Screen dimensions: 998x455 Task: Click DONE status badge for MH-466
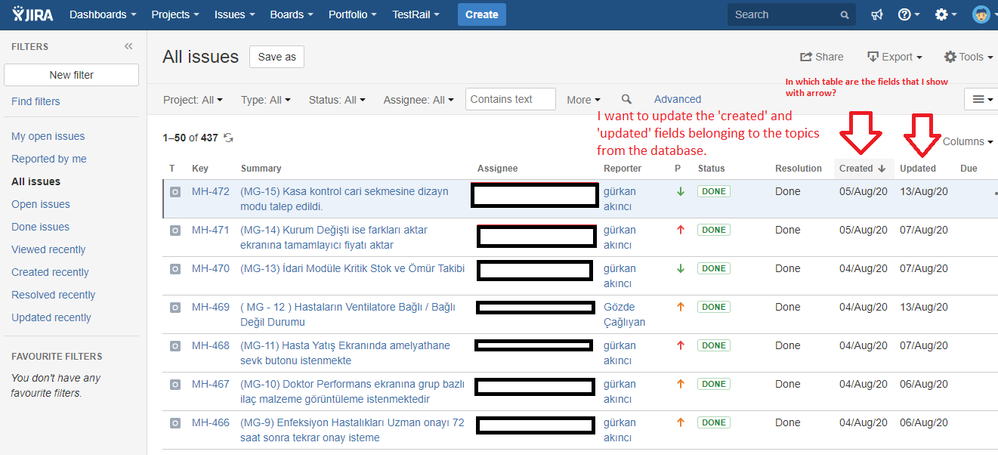(x=714, y=423)
